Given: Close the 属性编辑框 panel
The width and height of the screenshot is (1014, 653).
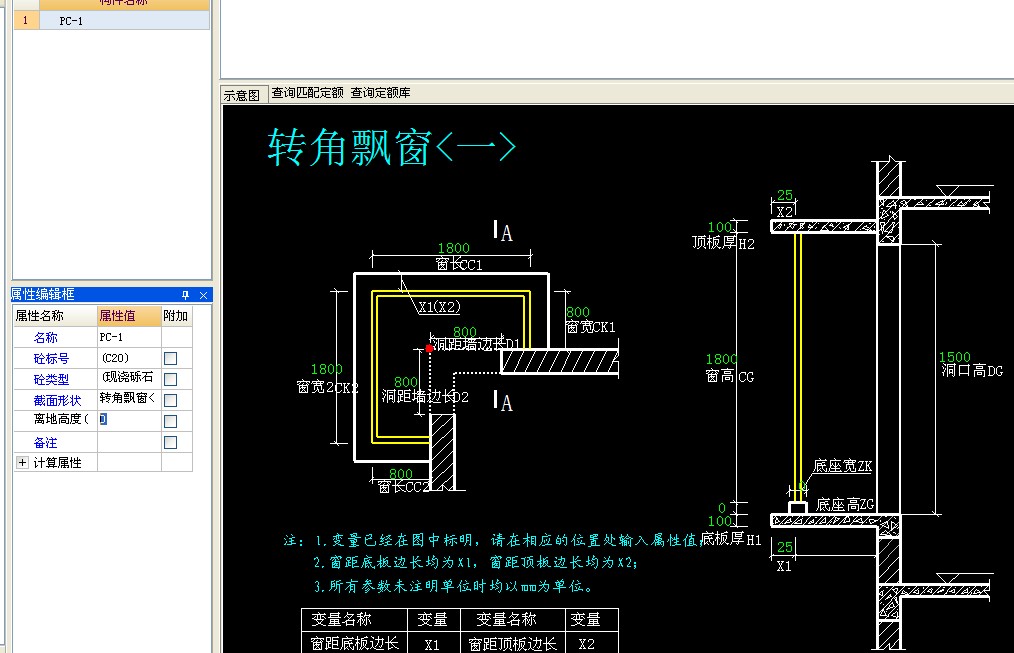Looking at the screenshot, I should pyautogui.click(x=203, y=295).
